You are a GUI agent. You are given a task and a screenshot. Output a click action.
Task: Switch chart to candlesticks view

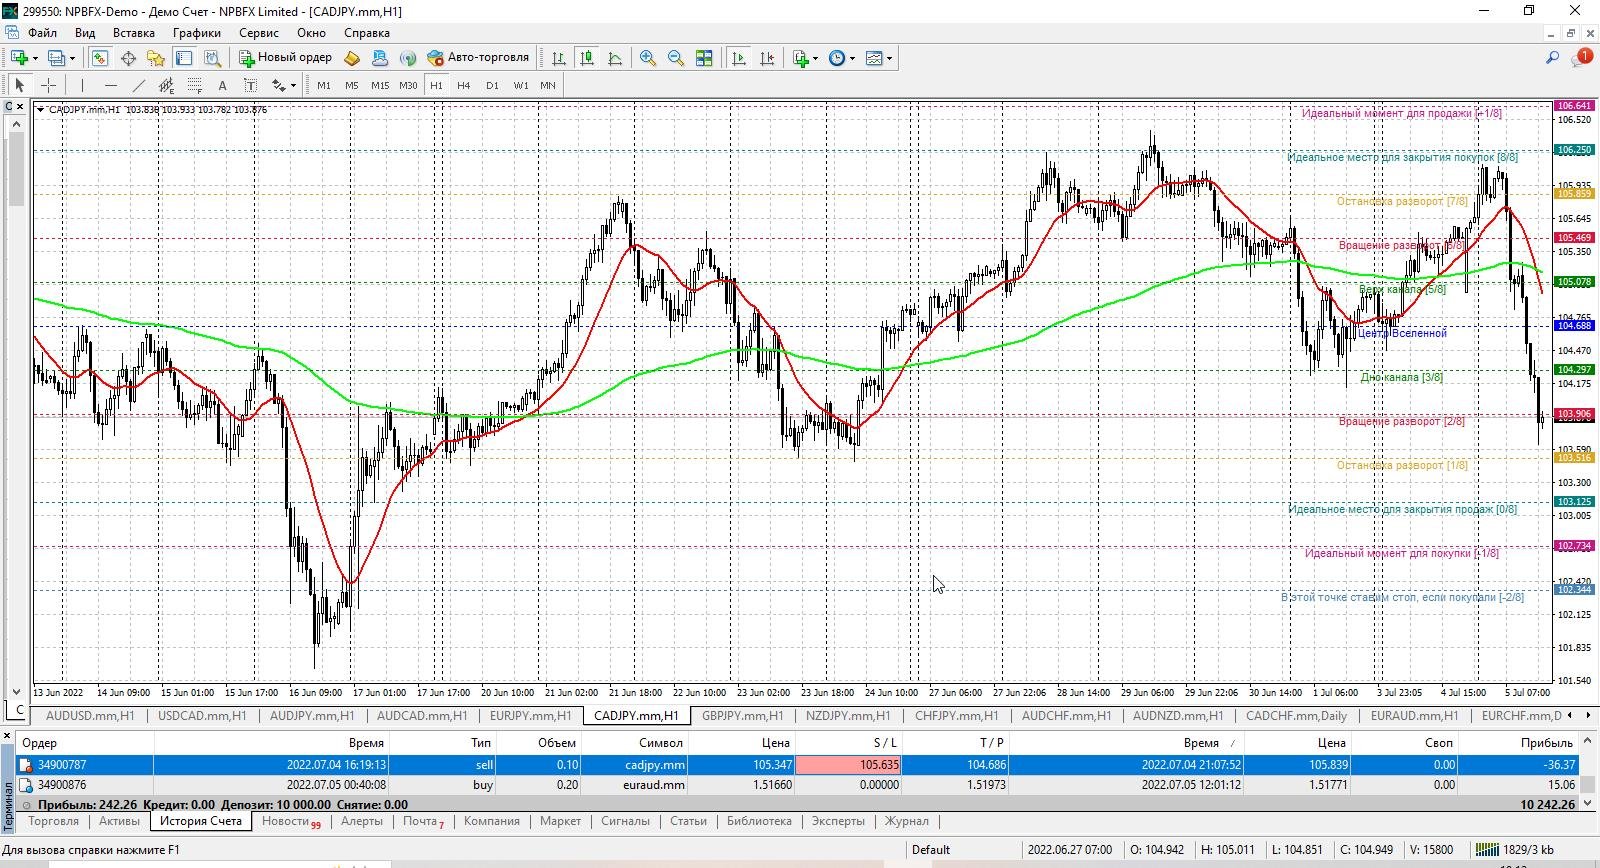click(587, 58)
